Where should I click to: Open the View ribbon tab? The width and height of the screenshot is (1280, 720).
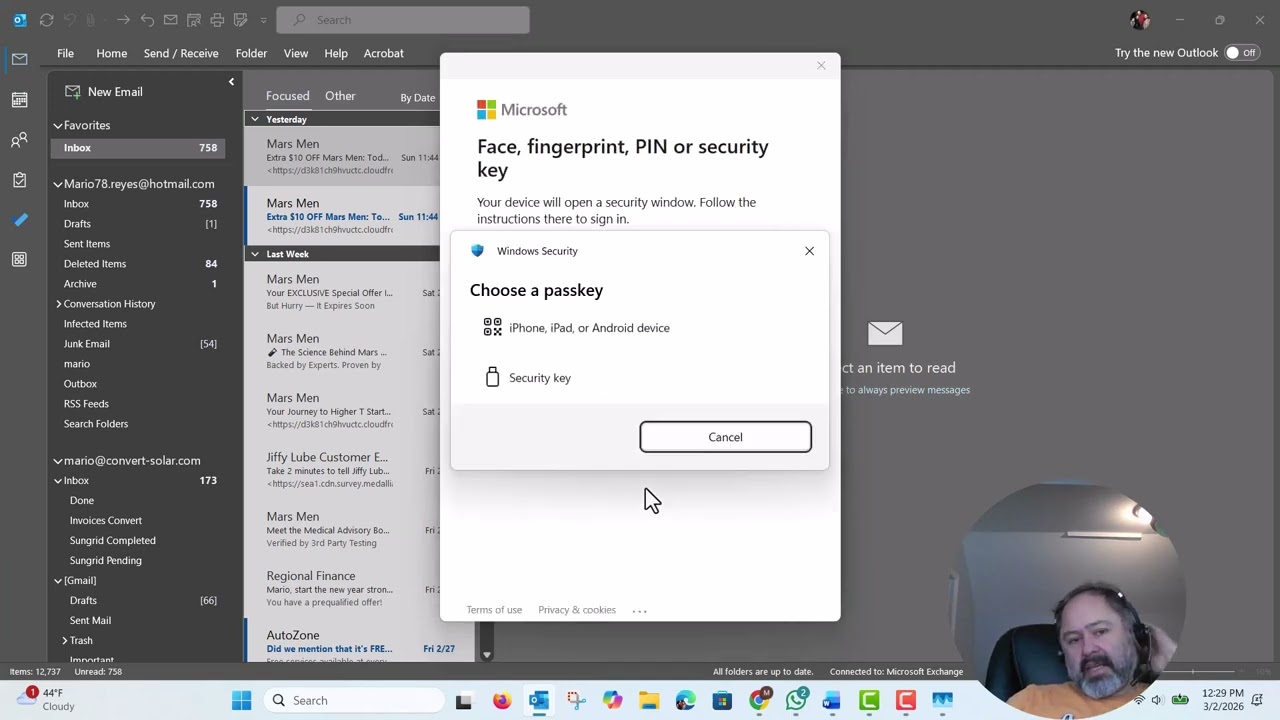tap(295, 53)
